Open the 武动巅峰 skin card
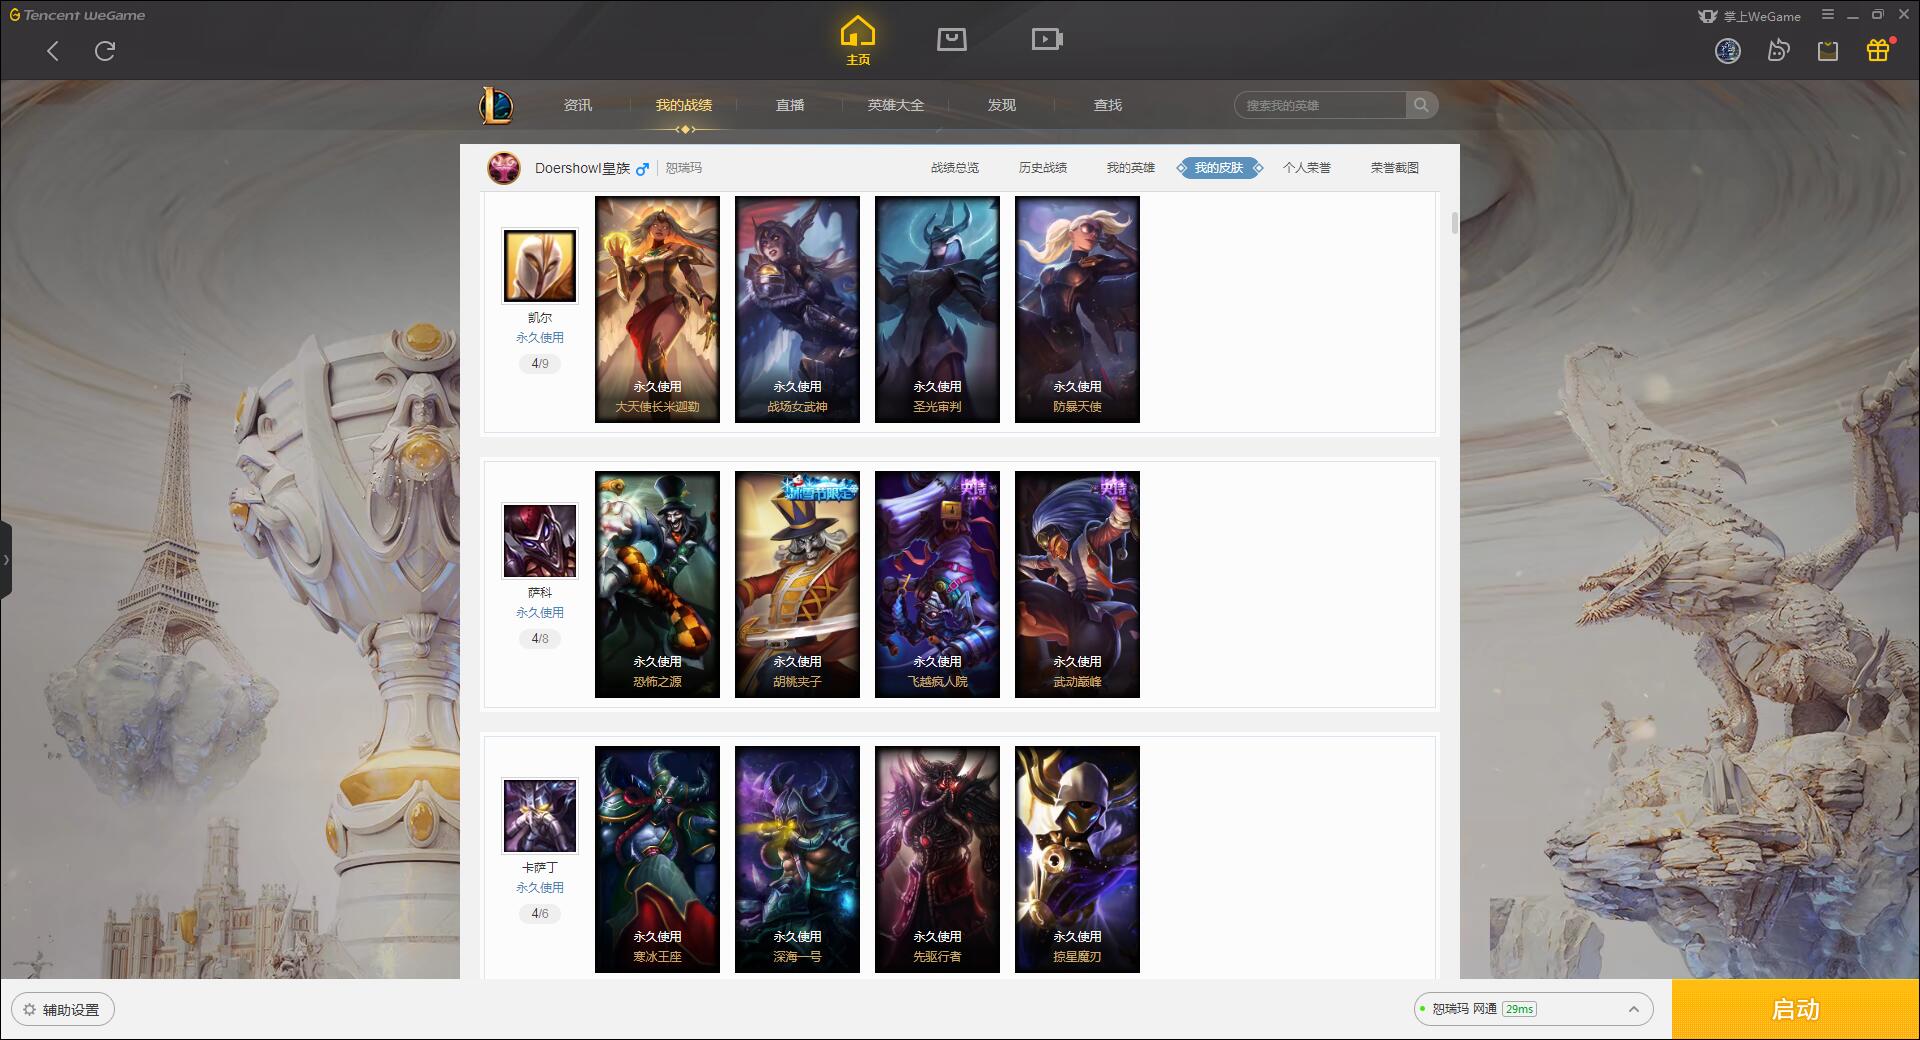The width and height of the screenshot is (1920, 1040). pyautogui.click(x=1077, y=584)
